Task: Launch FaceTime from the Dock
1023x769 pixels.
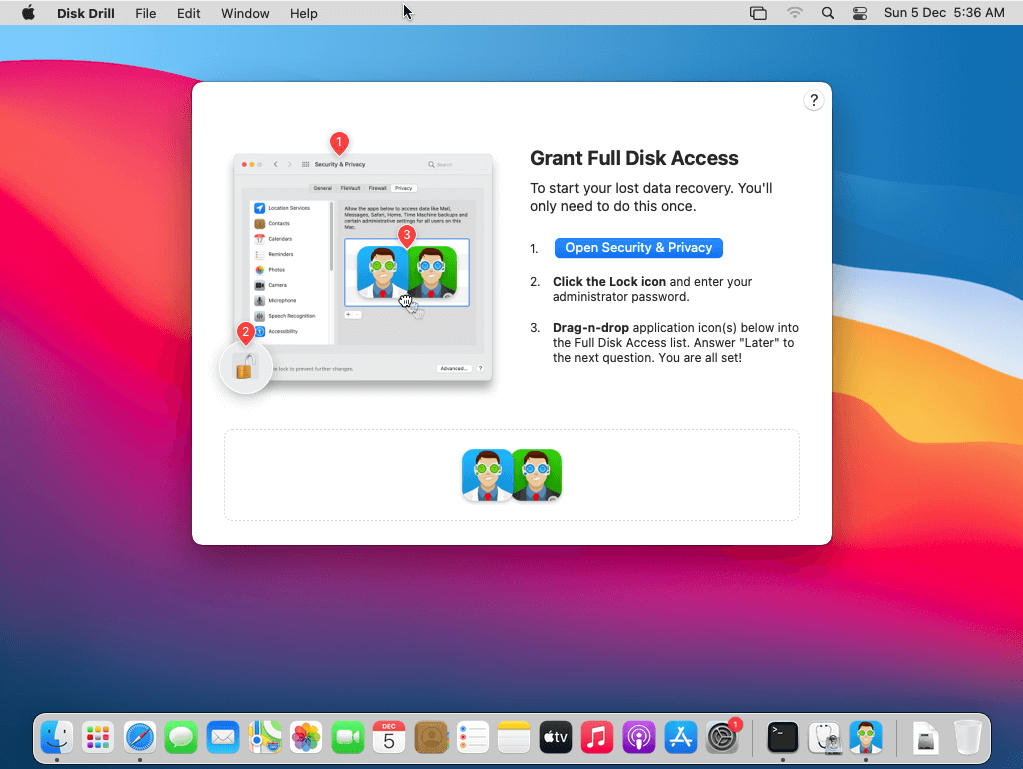Action: (x=348, y=738)
